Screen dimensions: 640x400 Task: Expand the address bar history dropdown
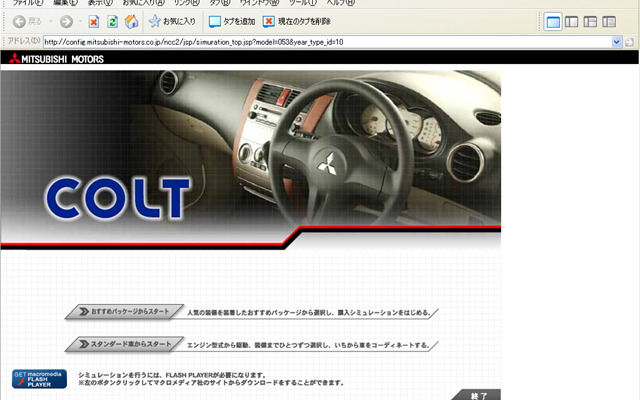click(616, 42)
